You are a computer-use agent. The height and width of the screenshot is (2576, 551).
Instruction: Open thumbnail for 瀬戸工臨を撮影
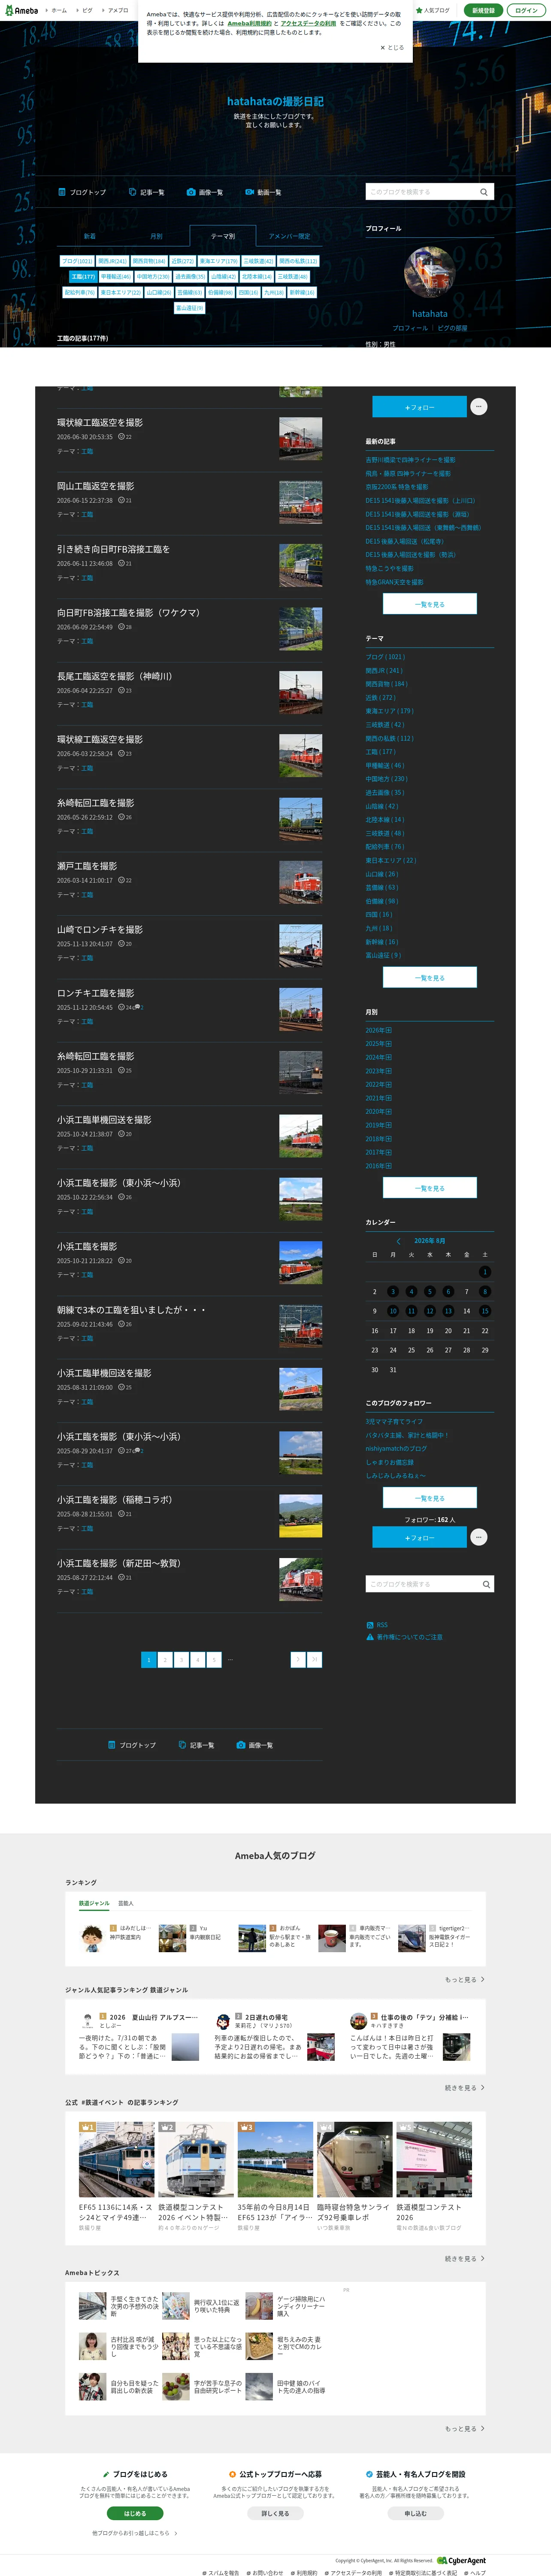(x=300, y=882)
